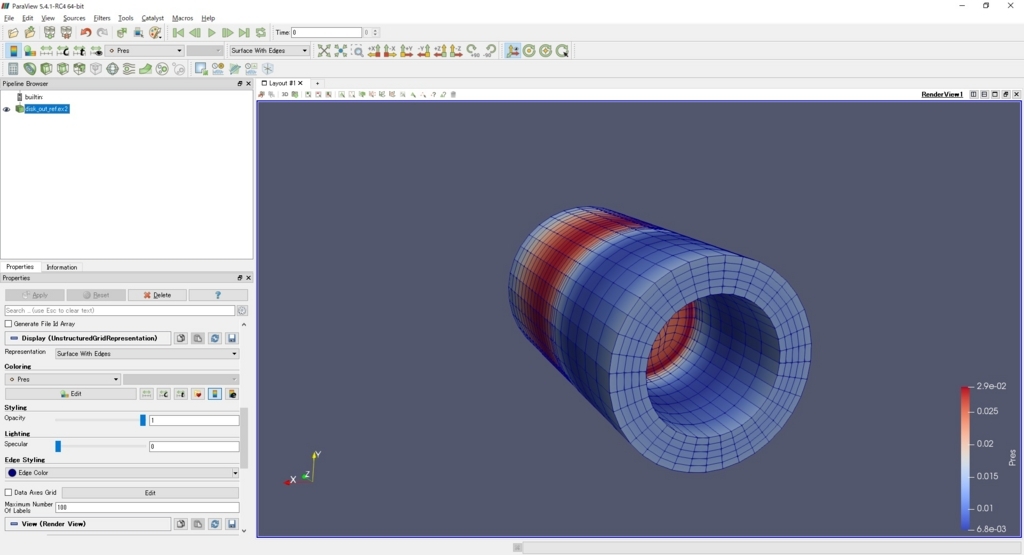Click the Zoom To Box magnifier icon
The width and height of the screenshot is (1024, 555).
pos(357,51)
